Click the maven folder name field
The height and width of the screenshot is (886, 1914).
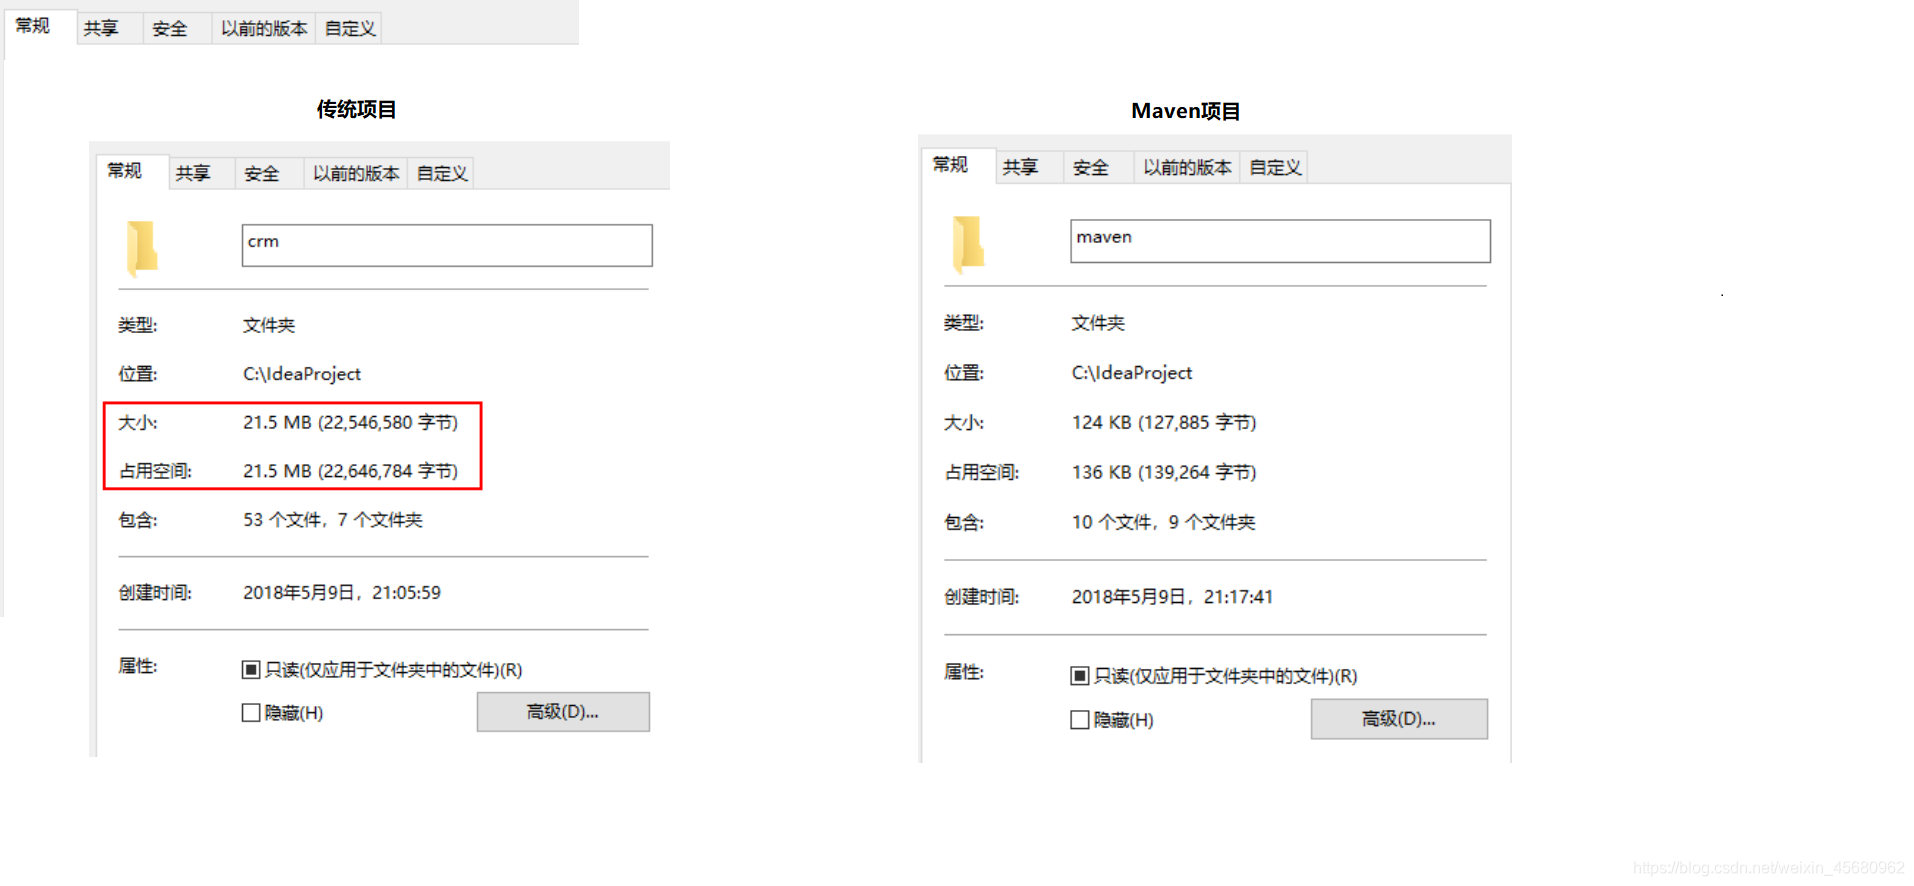coord(1280,241)
